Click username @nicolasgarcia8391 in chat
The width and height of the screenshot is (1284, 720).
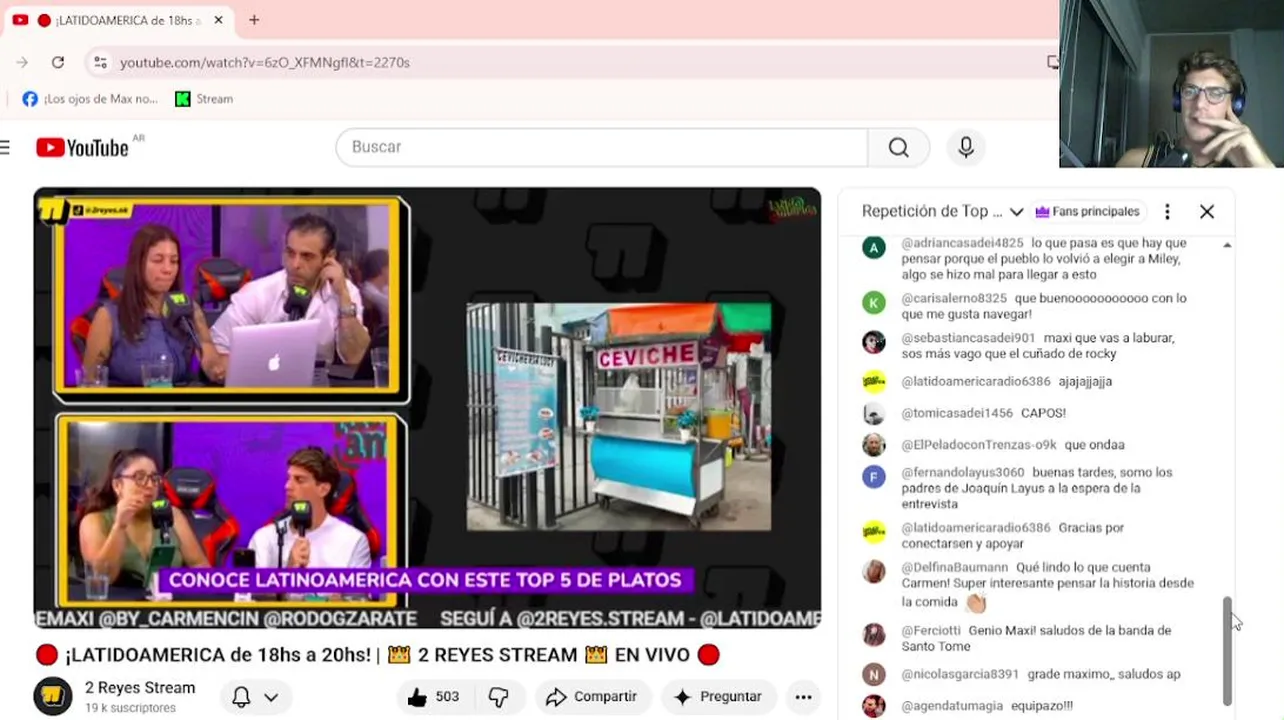pos(960,674)
